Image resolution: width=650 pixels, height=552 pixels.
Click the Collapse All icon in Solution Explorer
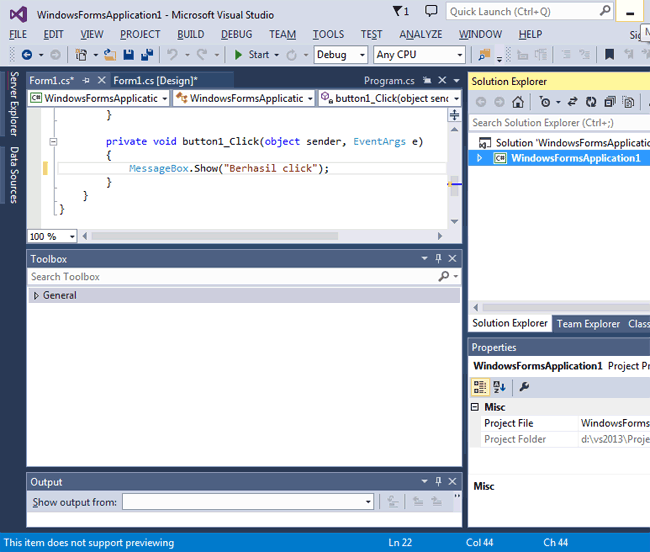pyautogui.click(x=610, y=102)
